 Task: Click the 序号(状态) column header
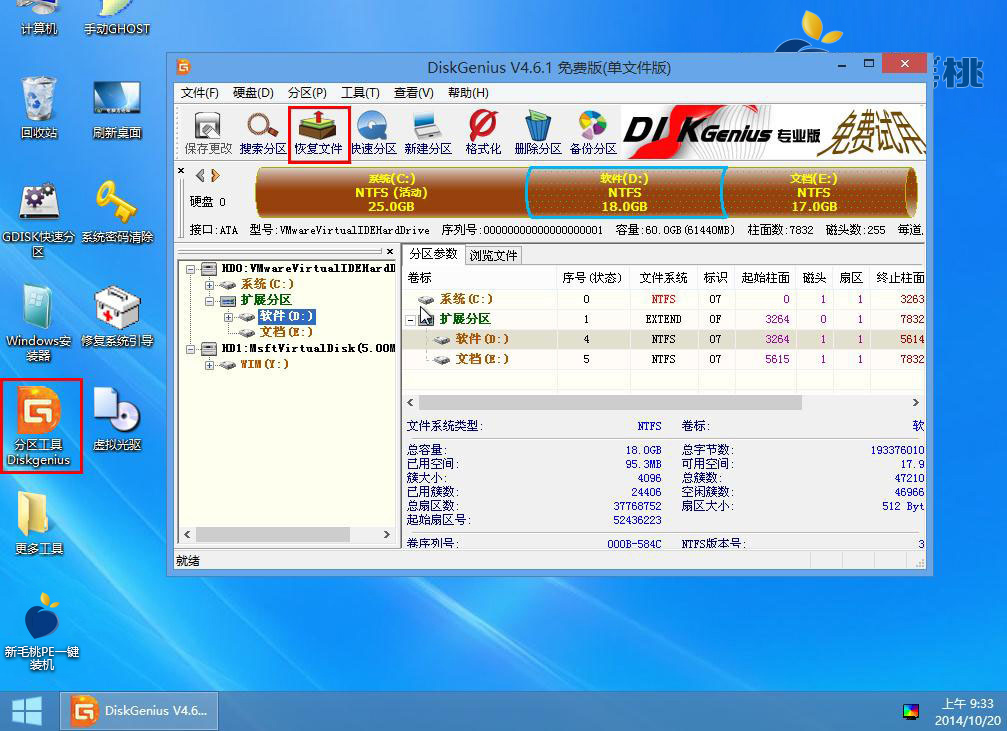coord(593,278)
